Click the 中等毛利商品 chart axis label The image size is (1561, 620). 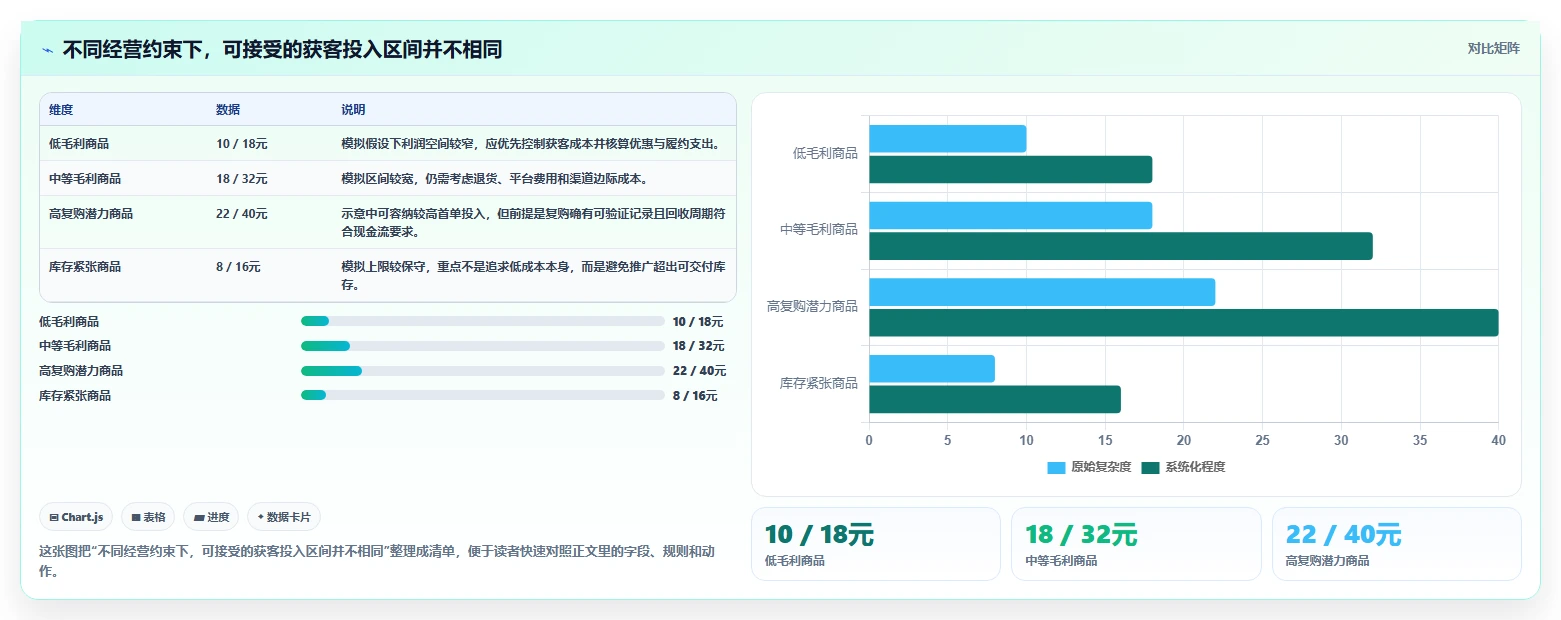819,230
